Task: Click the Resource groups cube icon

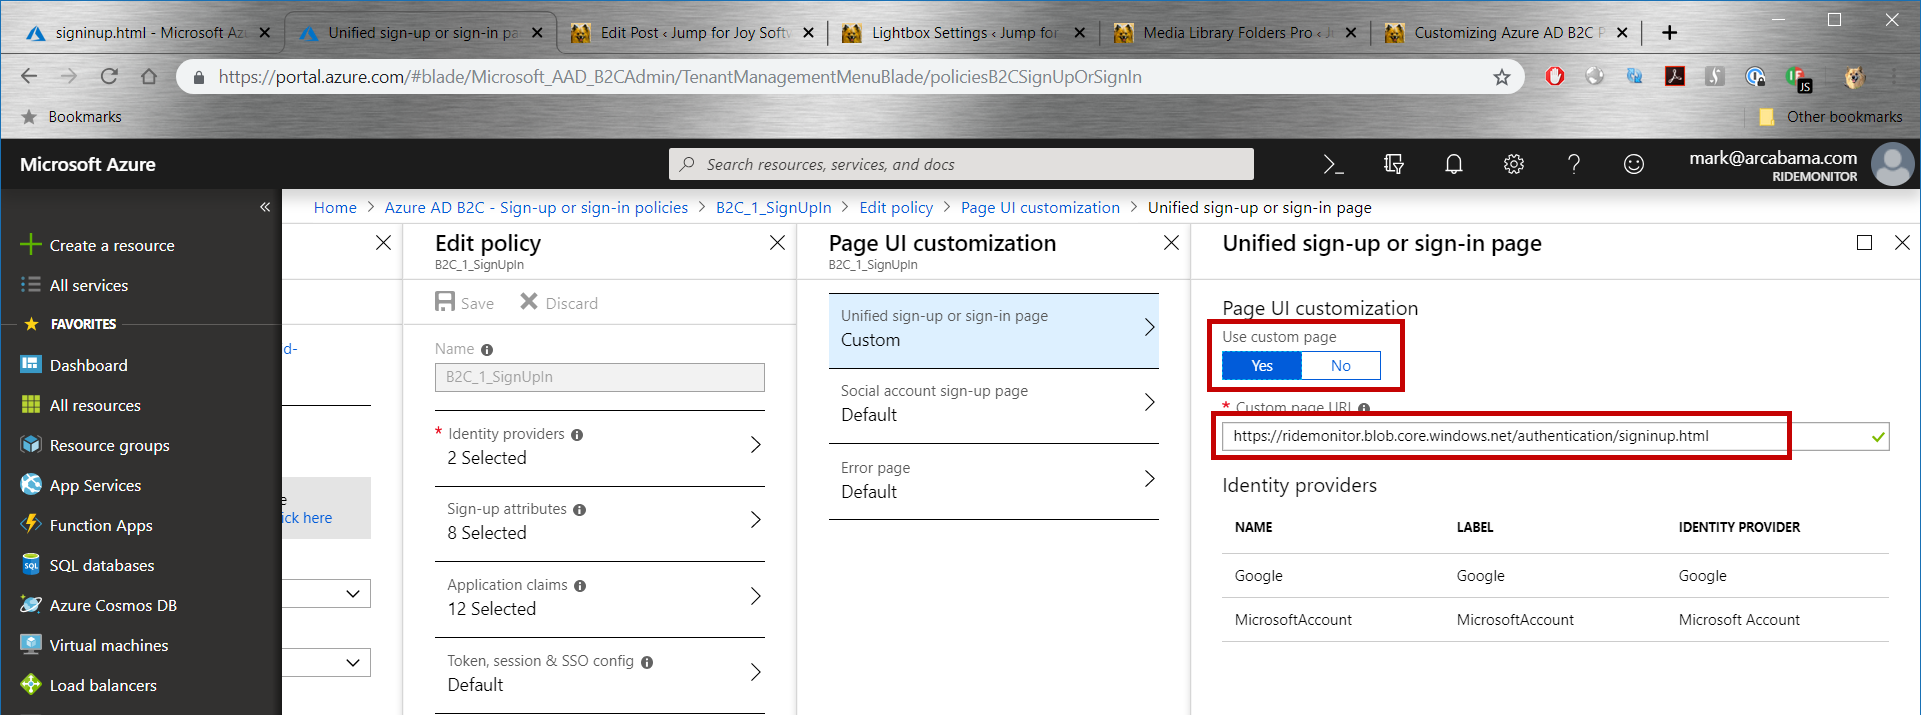Action: tap(31, 445)
